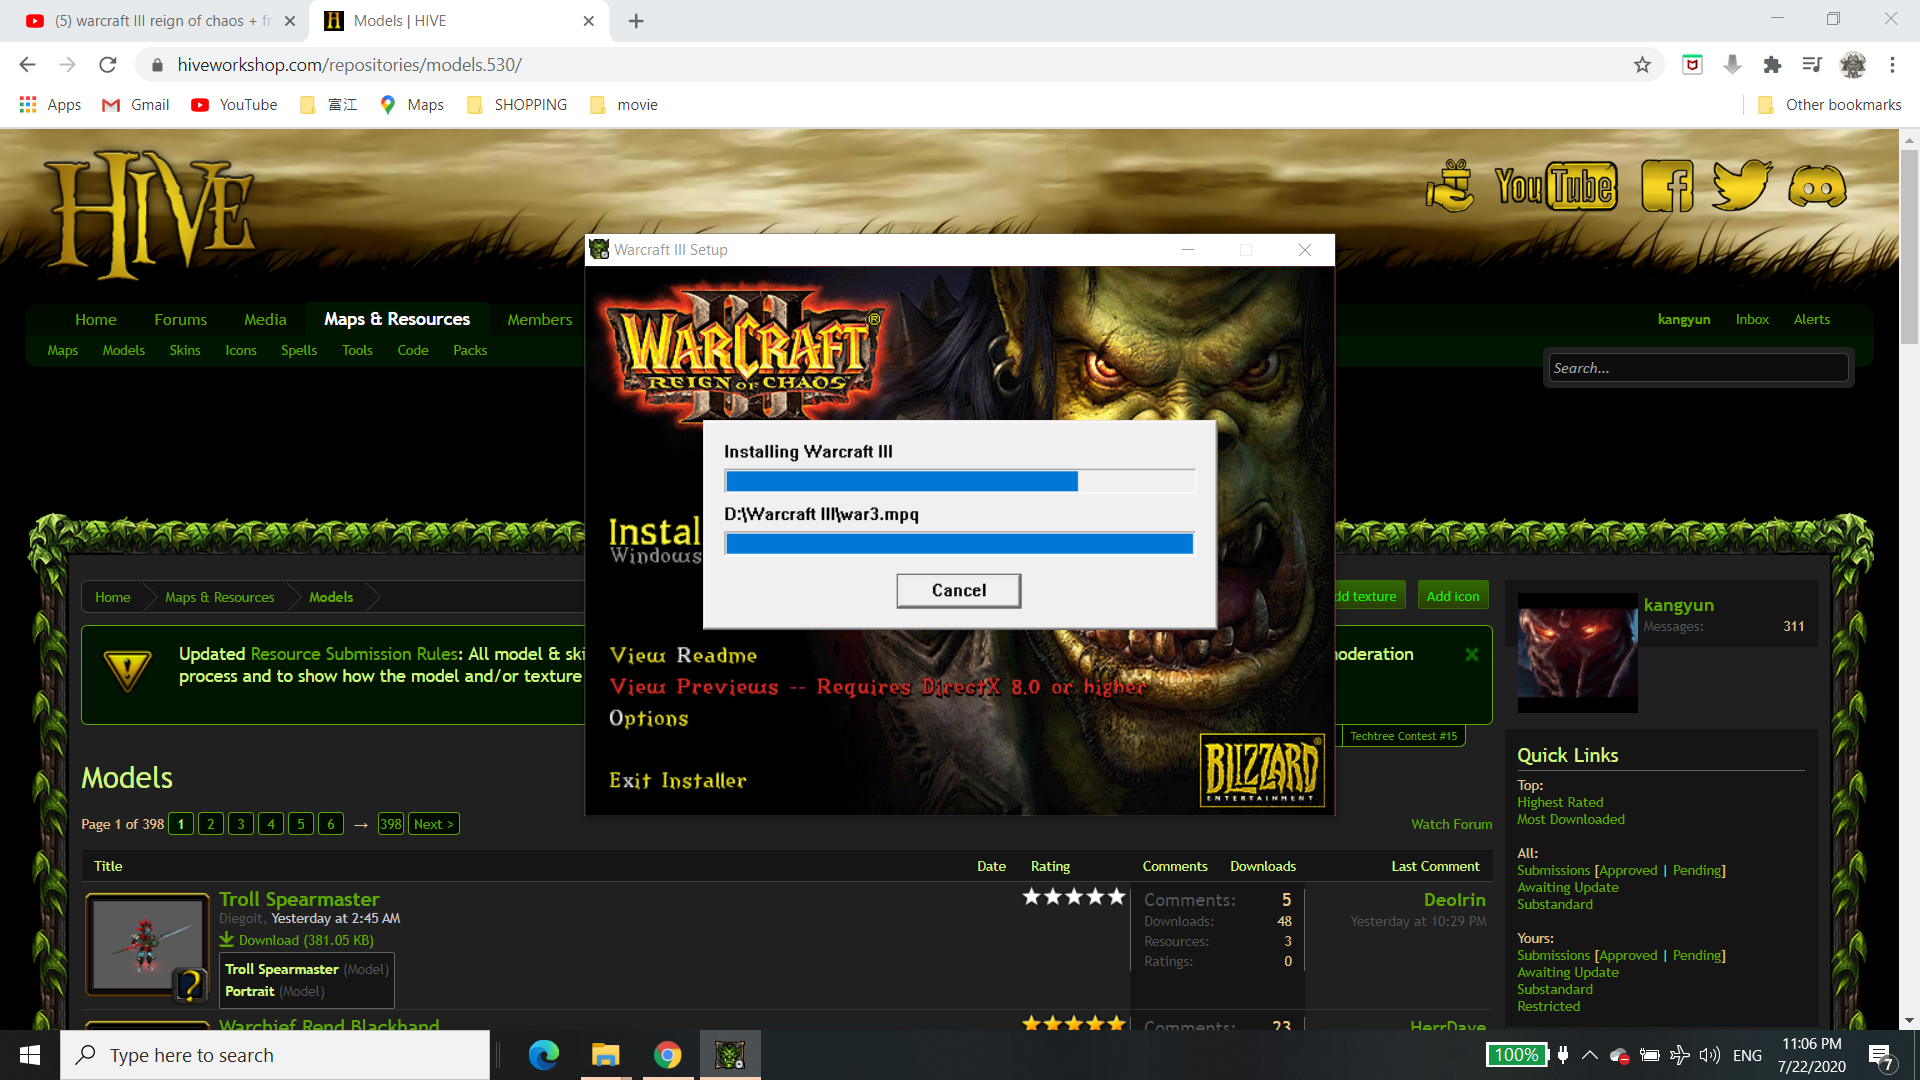Screen dimensions: 1920x1080
Task: Click the Add icon button
Action: tap(1452, 595)
